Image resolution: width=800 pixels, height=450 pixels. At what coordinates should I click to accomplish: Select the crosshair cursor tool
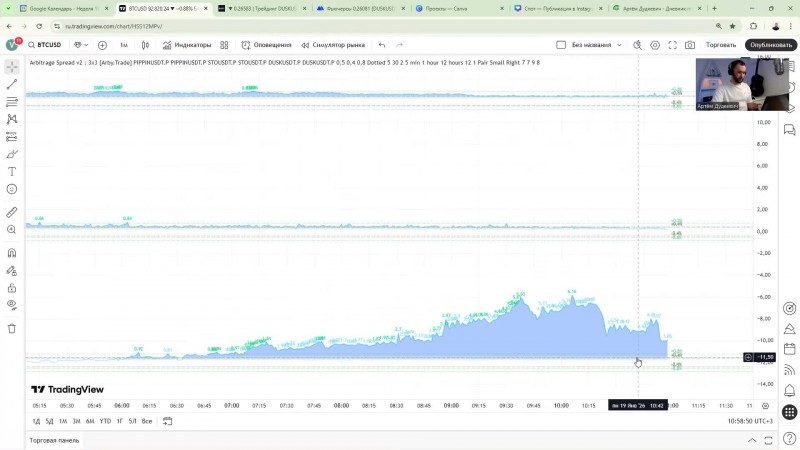[x=12, y=67]
